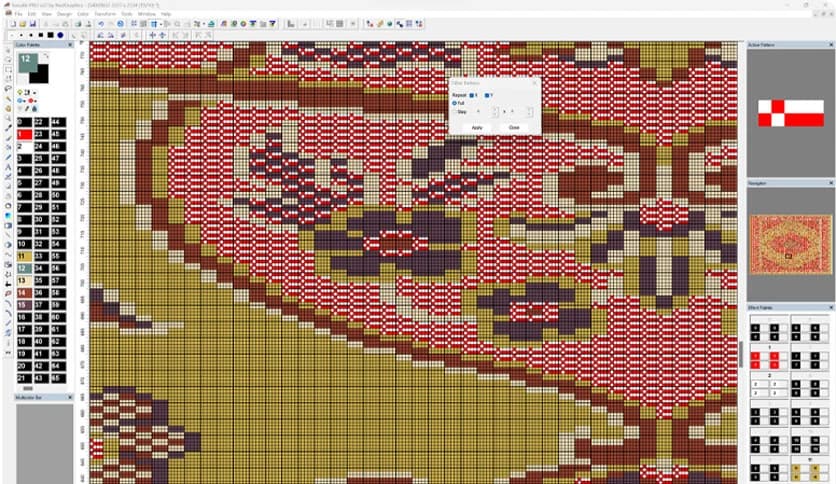Screen dimensions: 836x484
Task: Open the View menu
Action: [46, 14]
